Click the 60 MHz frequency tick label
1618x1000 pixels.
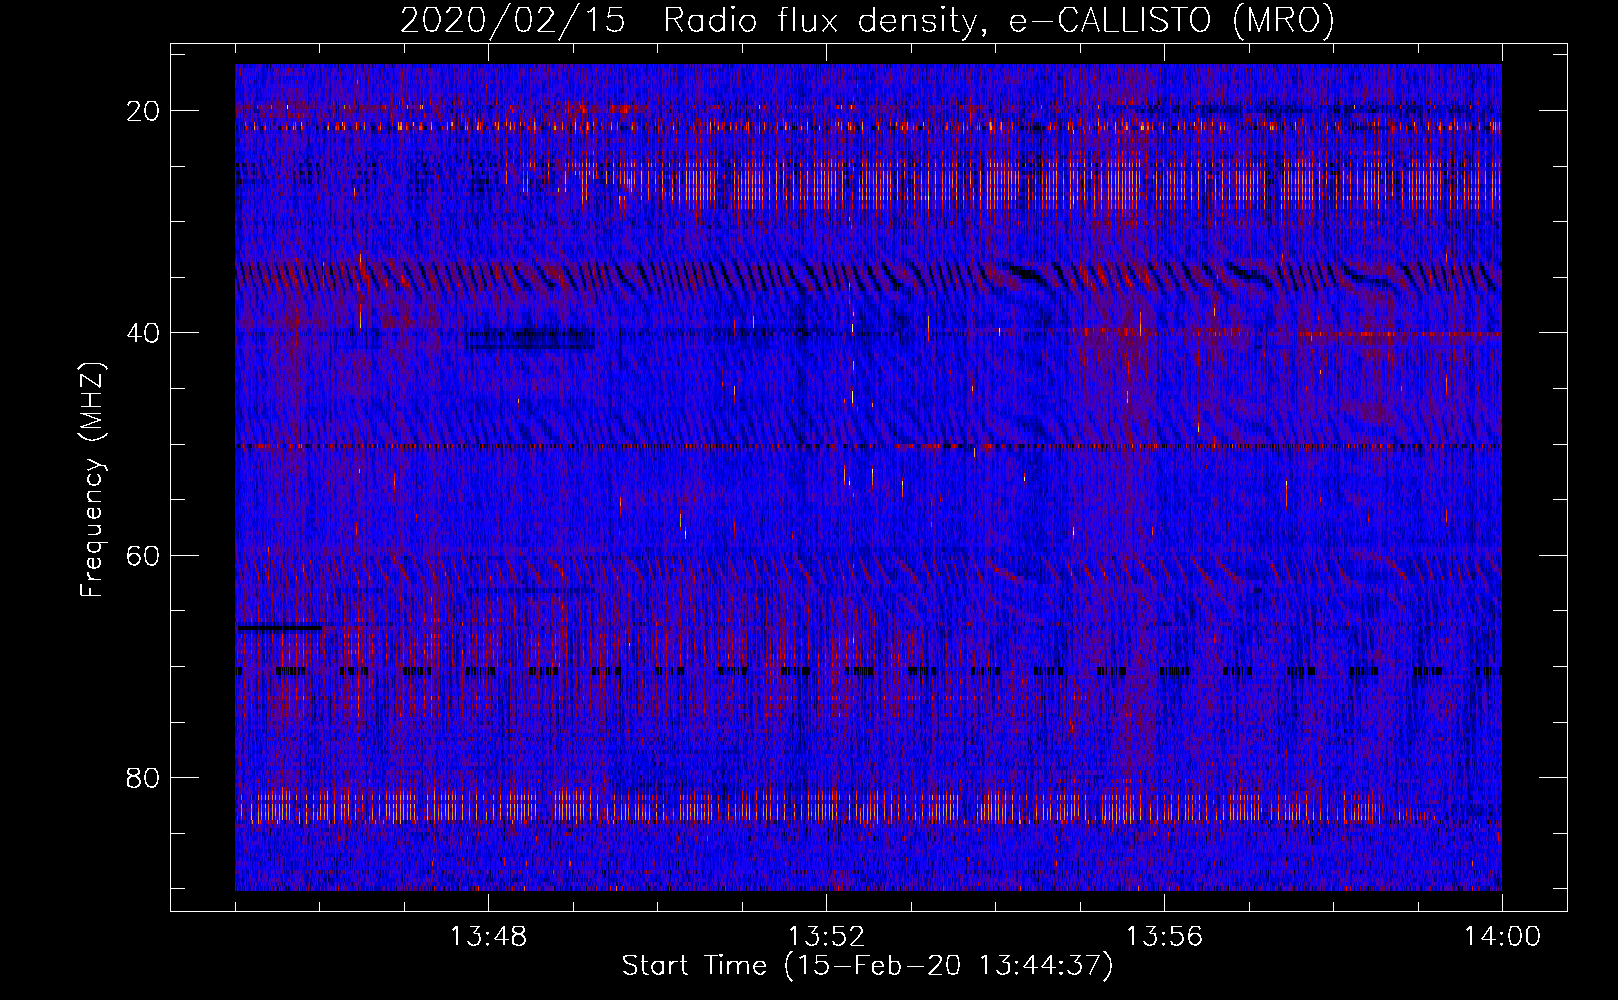coord(144,555)
